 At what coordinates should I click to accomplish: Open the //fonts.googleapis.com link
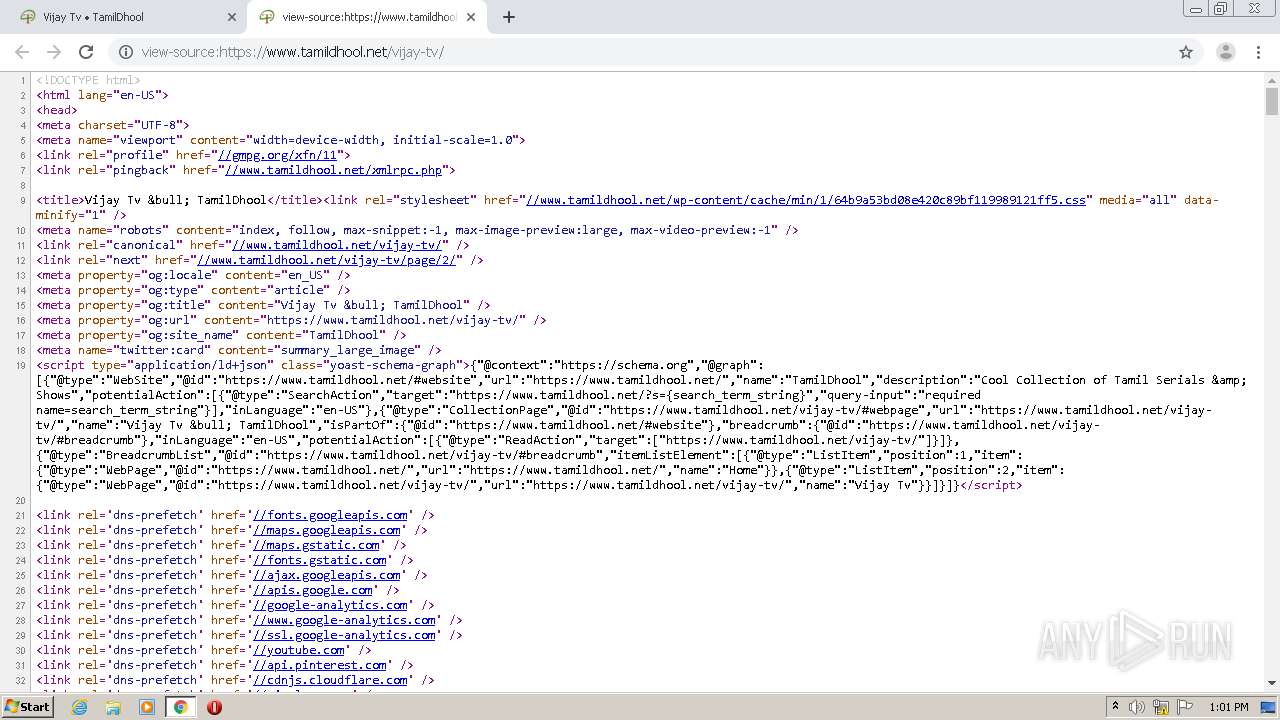(x=330, y=515)
